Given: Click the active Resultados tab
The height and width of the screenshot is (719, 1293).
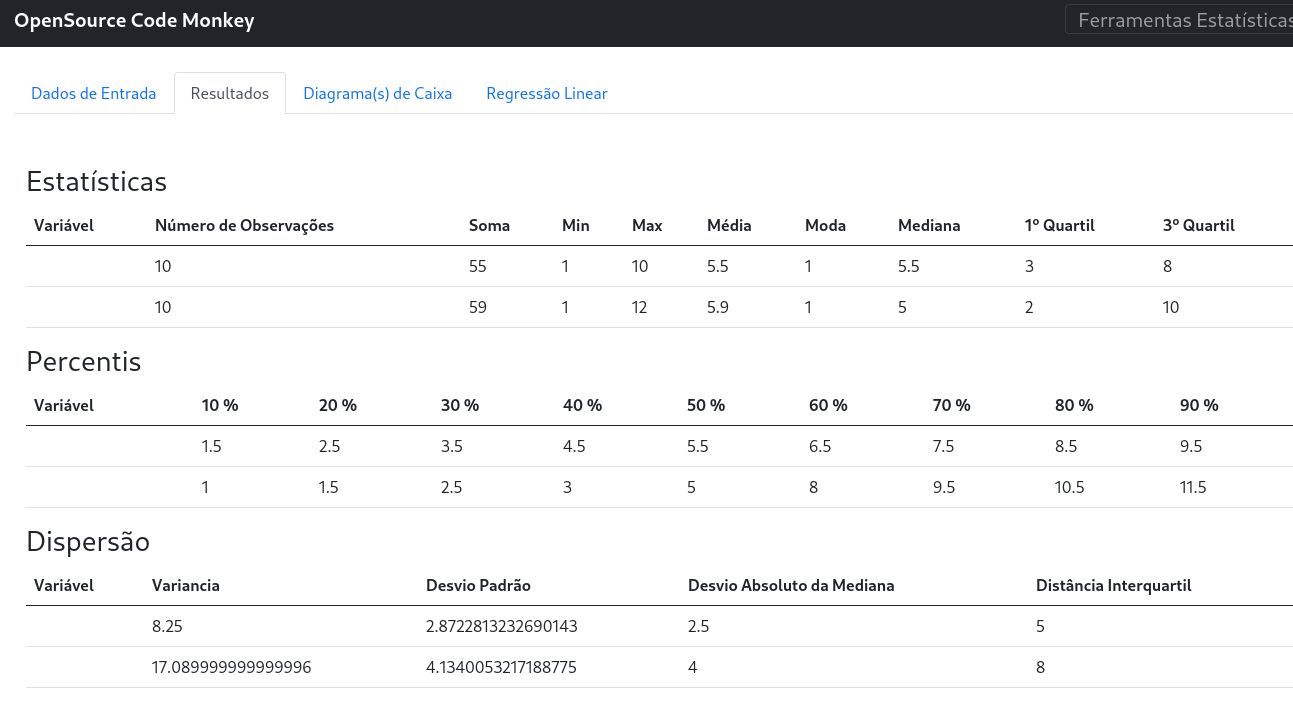Looking at the screenshot, I should coord(229,93).
